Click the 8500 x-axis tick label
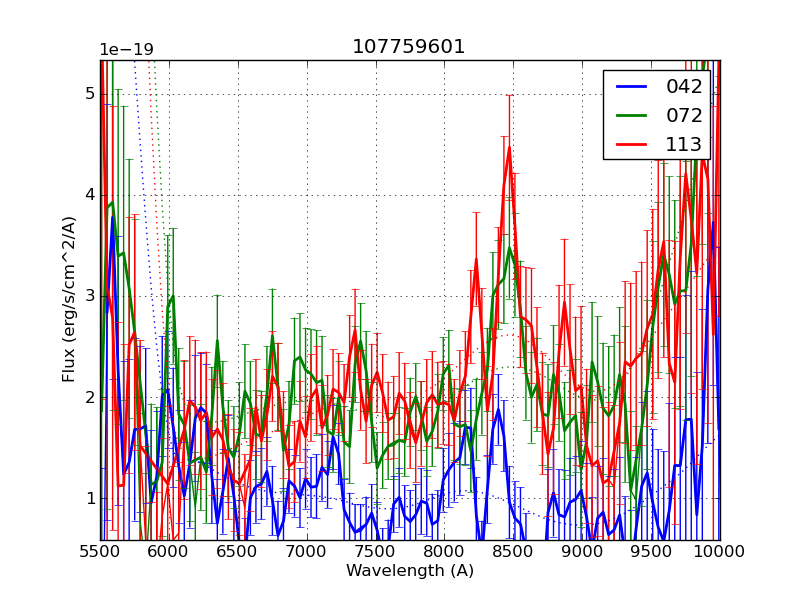The image size is (800, 600). (x=514, y=551)
